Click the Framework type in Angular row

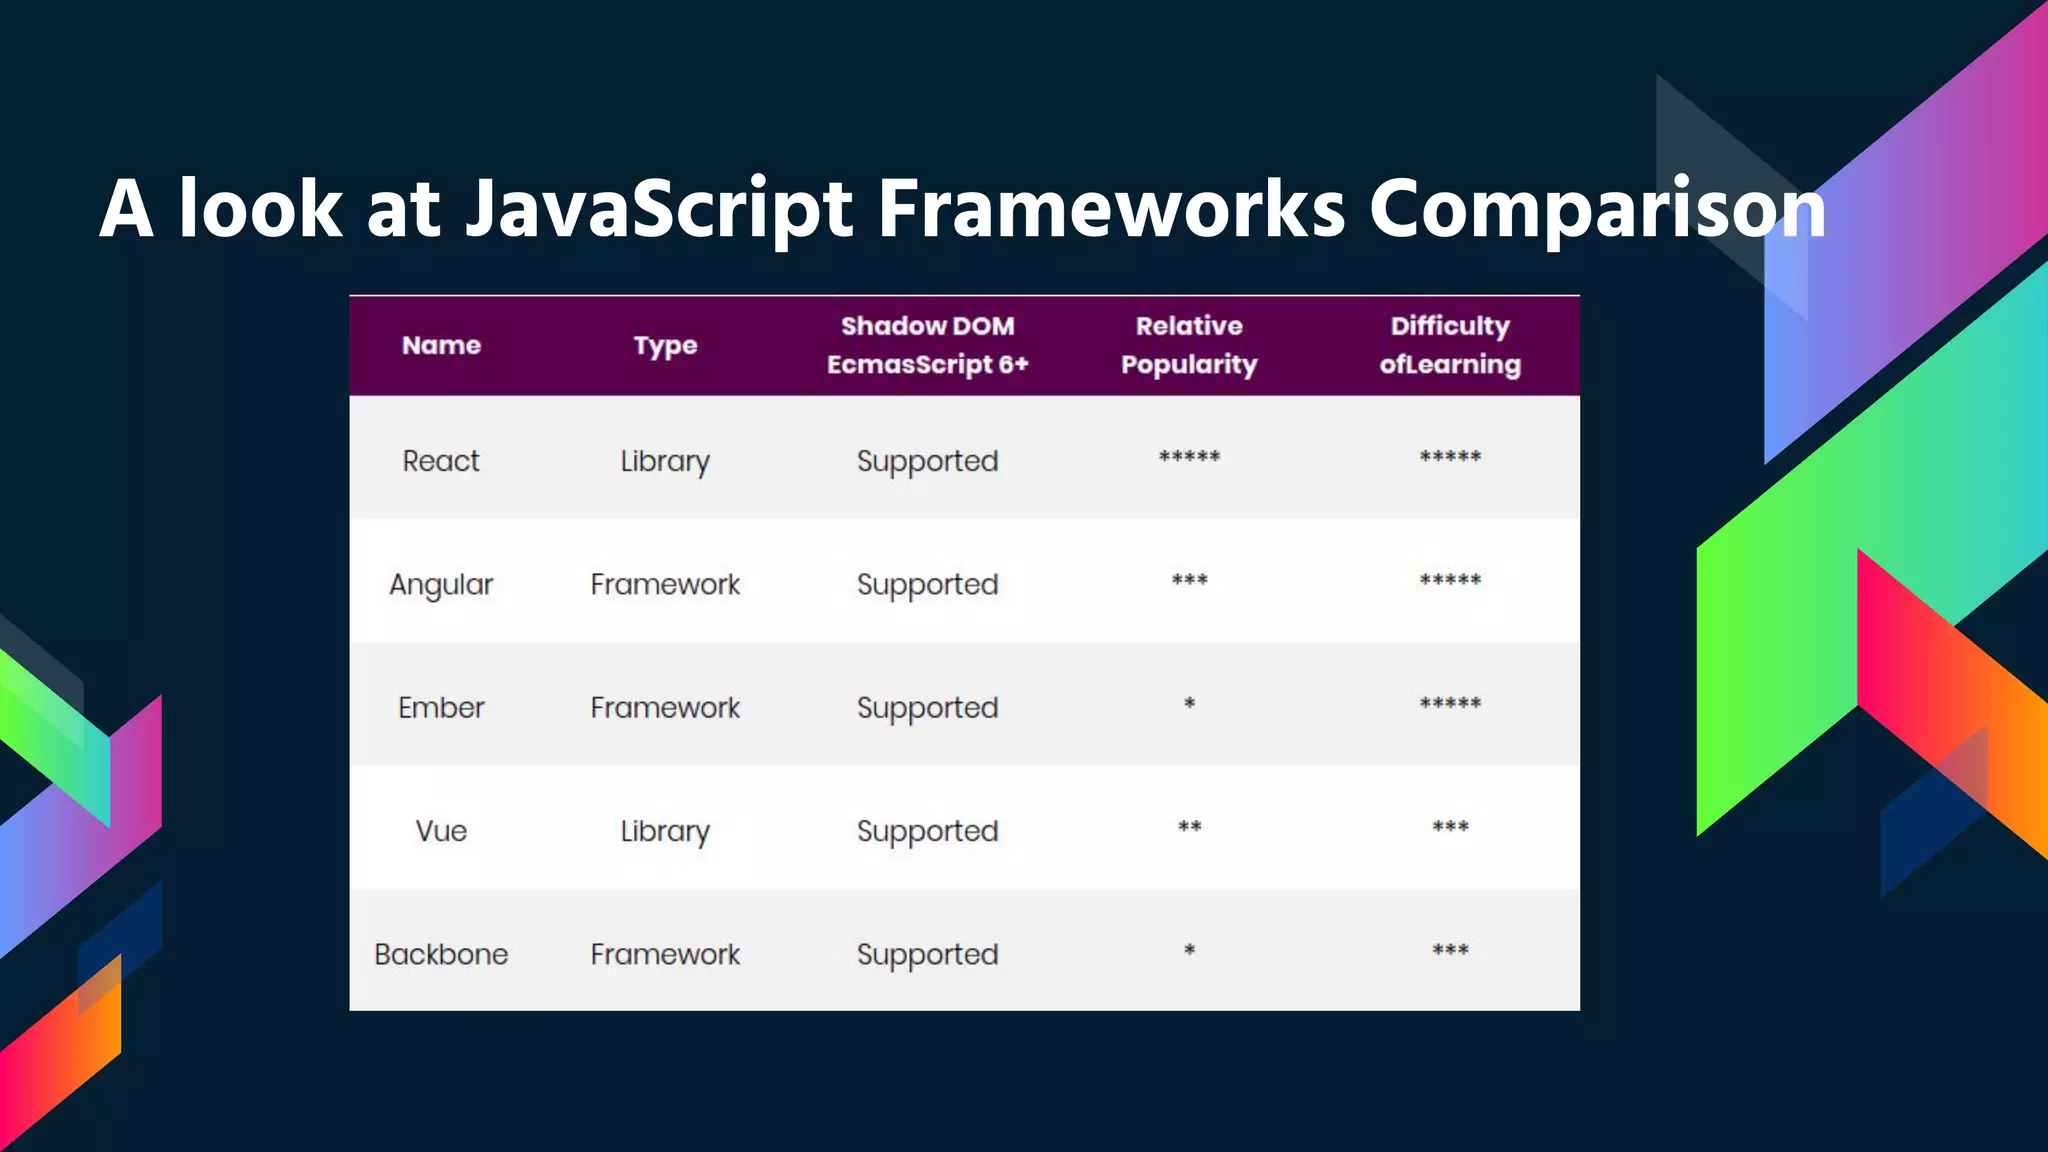(665, 584)
